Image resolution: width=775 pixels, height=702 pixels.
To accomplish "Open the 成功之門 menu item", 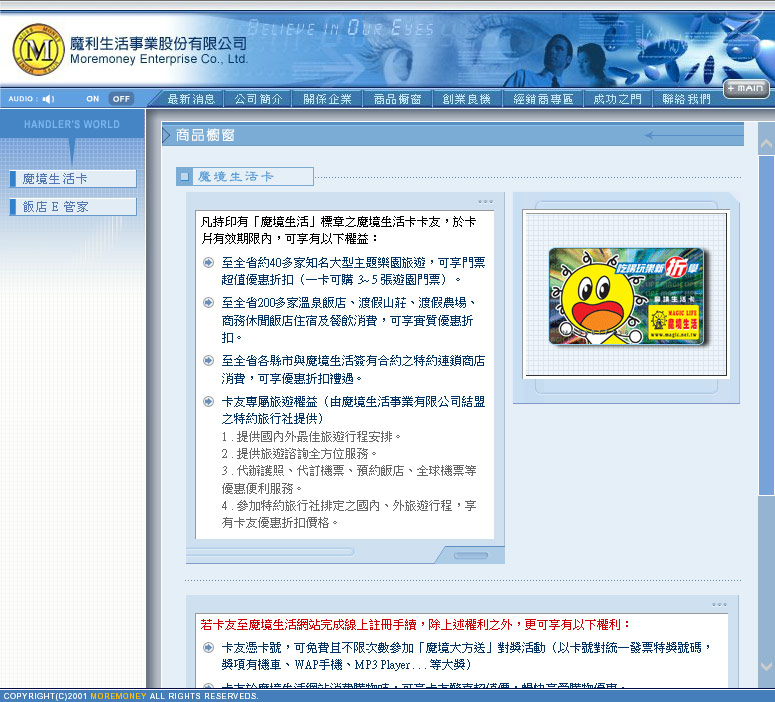I will point(617,99).
